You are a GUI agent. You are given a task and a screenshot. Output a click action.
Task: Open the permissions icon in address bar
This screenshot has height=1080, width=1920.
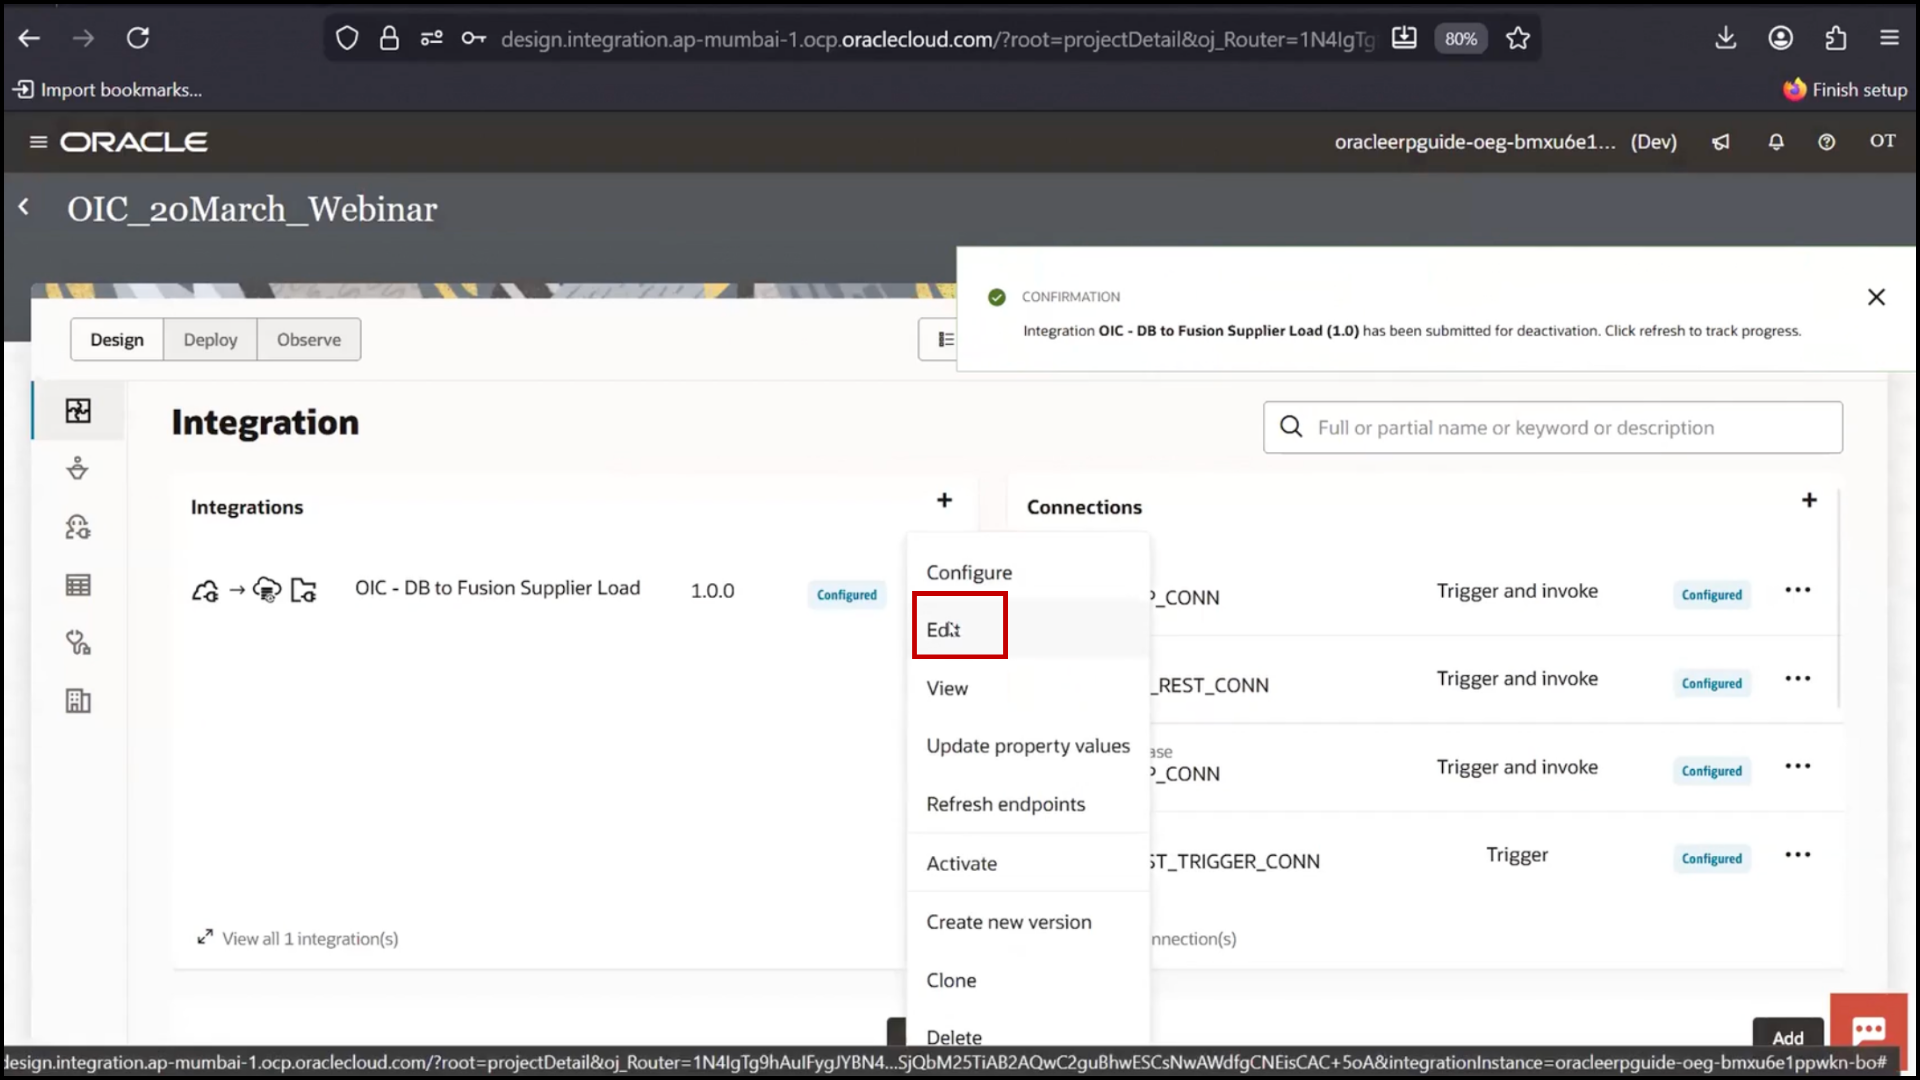tap(431, 38)
